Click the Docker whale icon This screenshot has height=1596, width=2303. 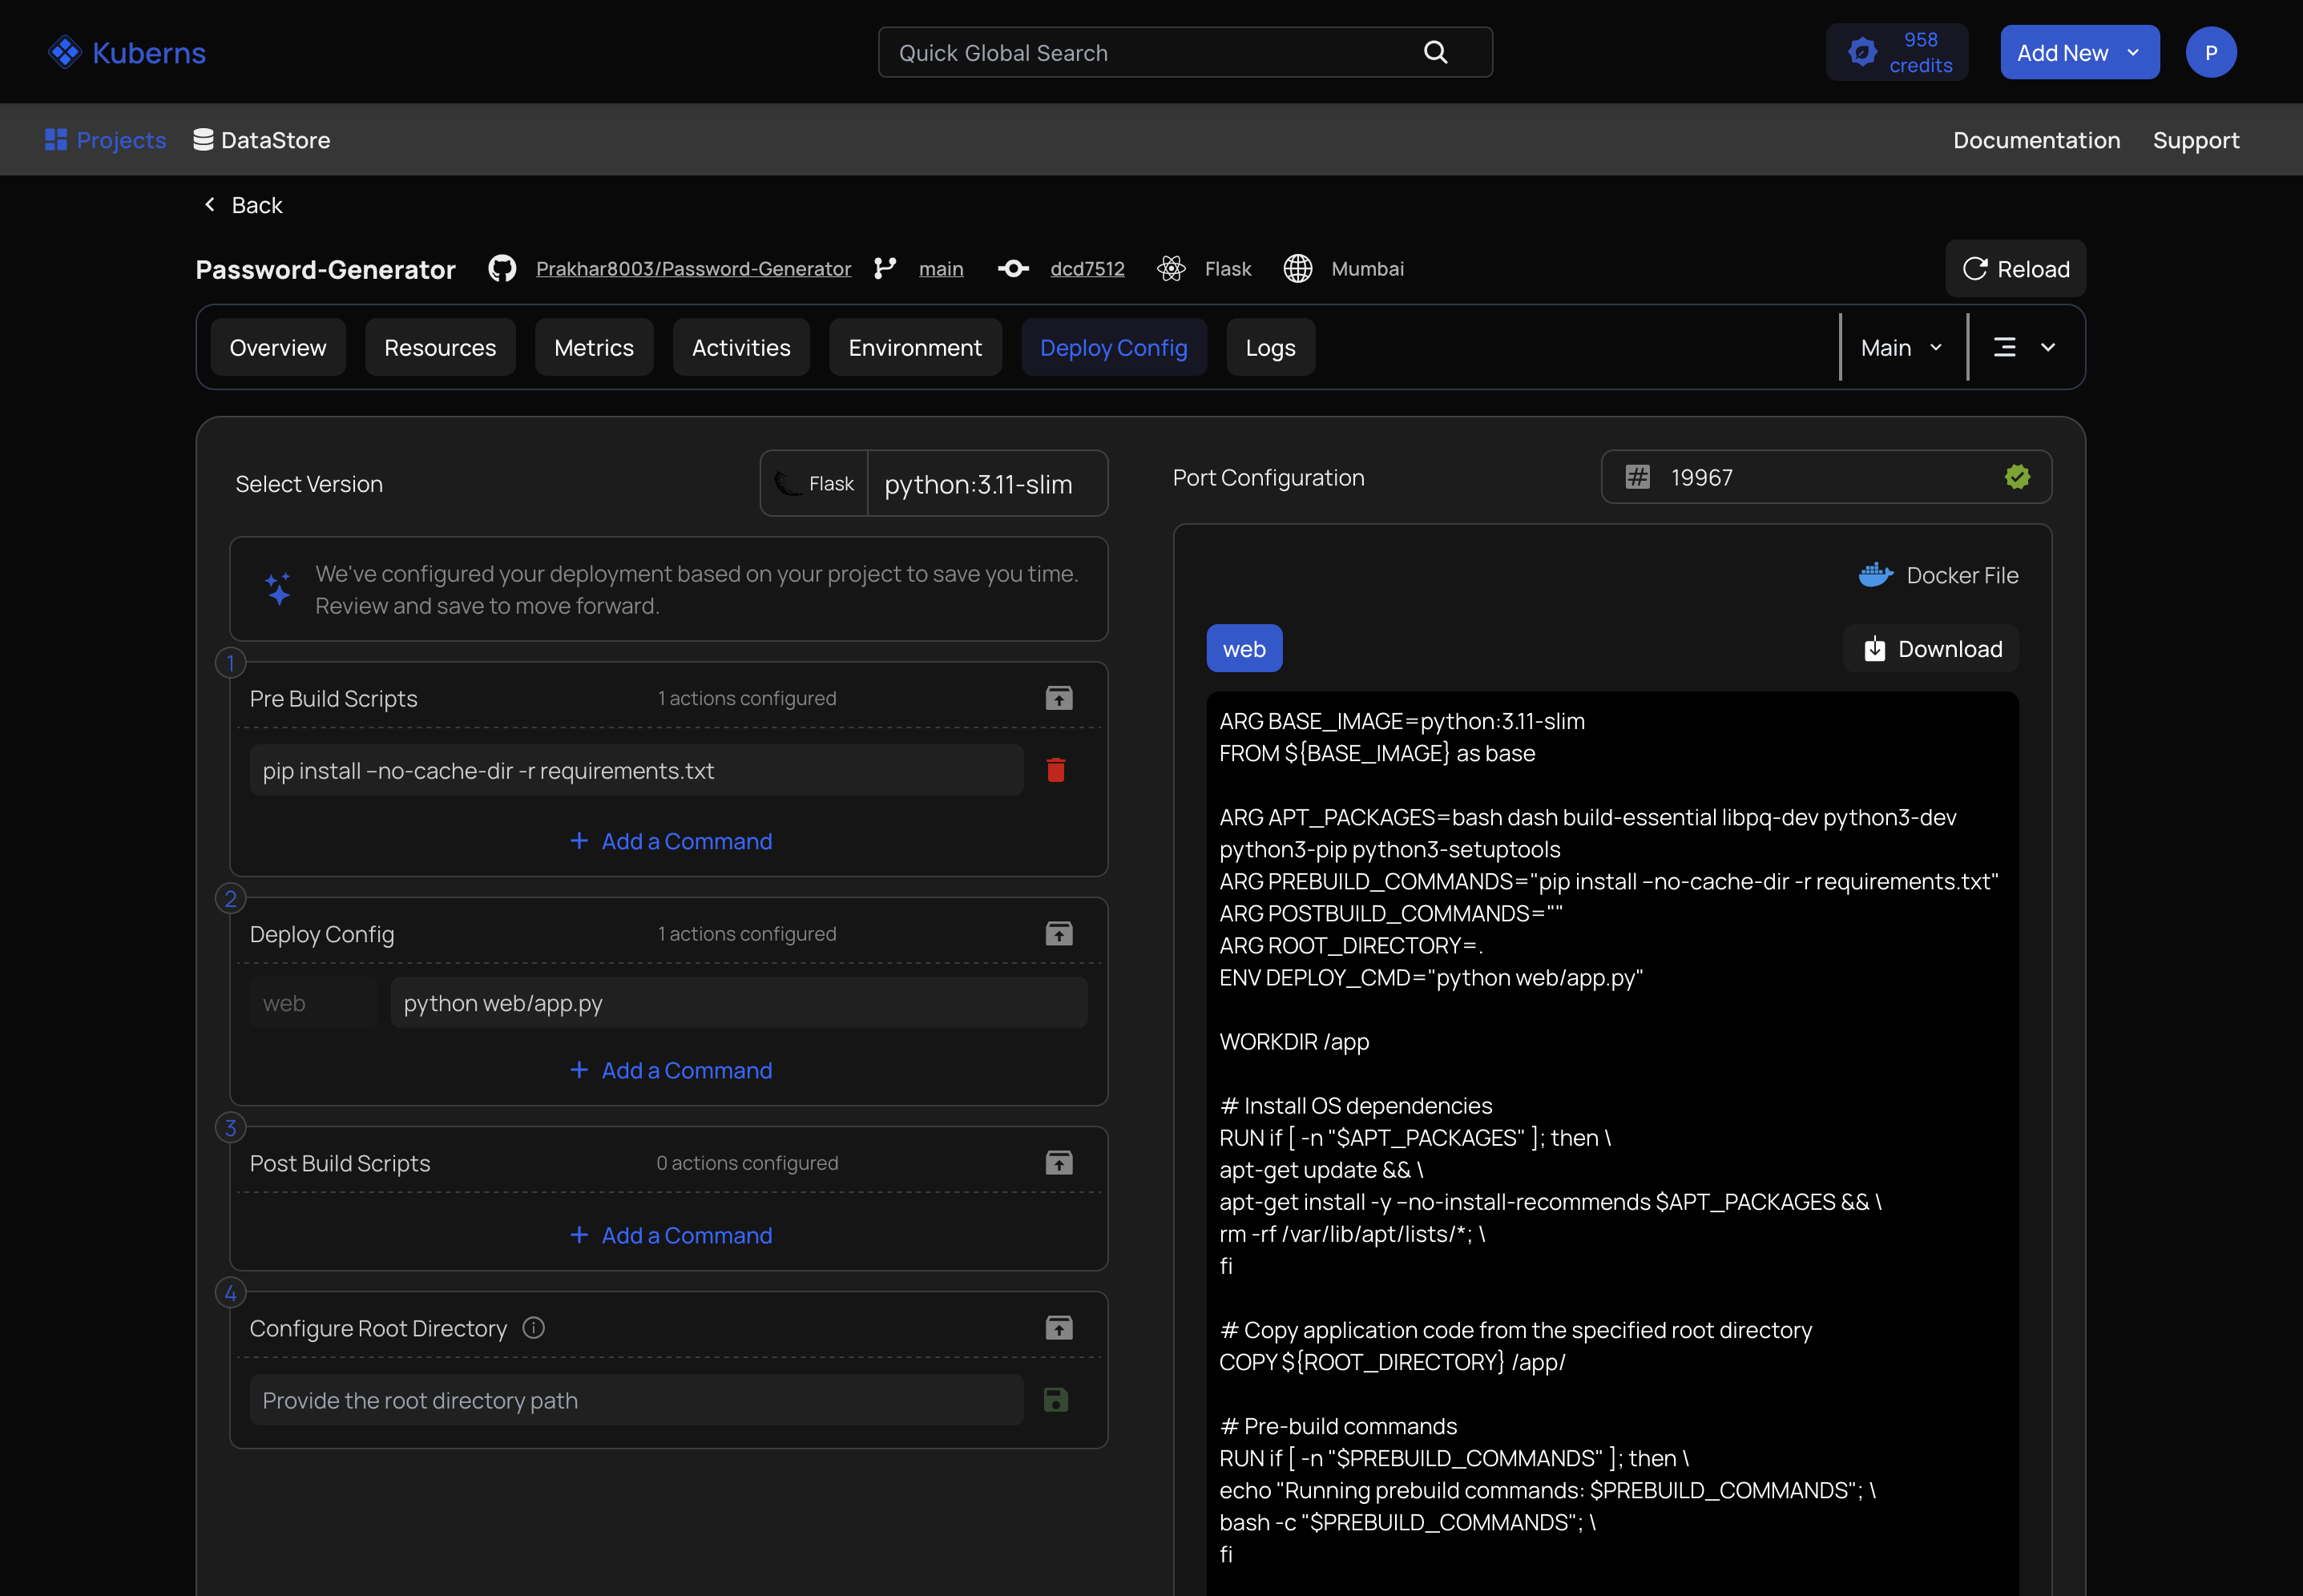[x=1876, y=574]
